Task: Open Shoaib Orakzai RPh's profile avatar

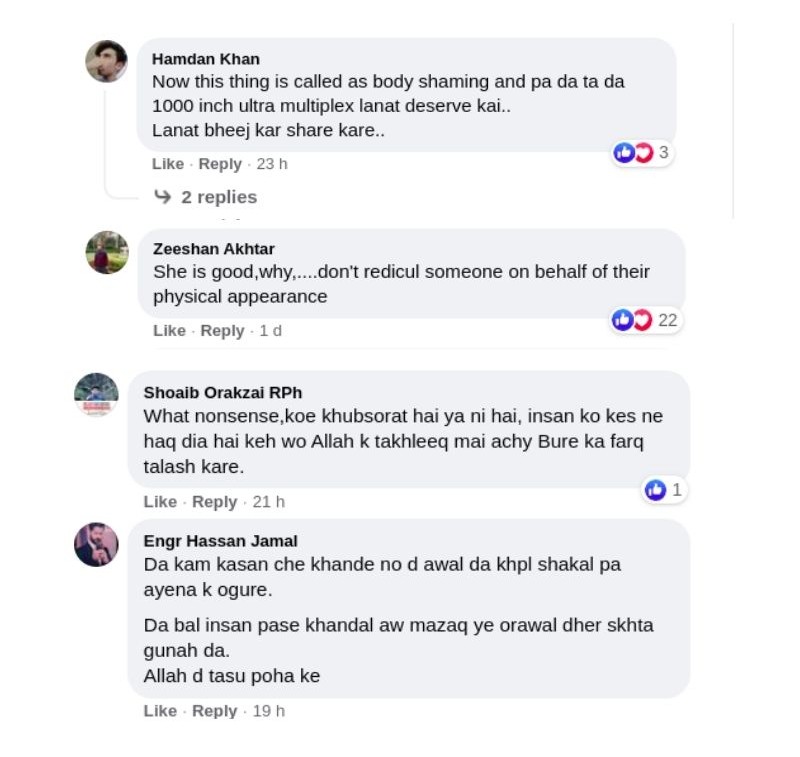Action: coord(97,395)
